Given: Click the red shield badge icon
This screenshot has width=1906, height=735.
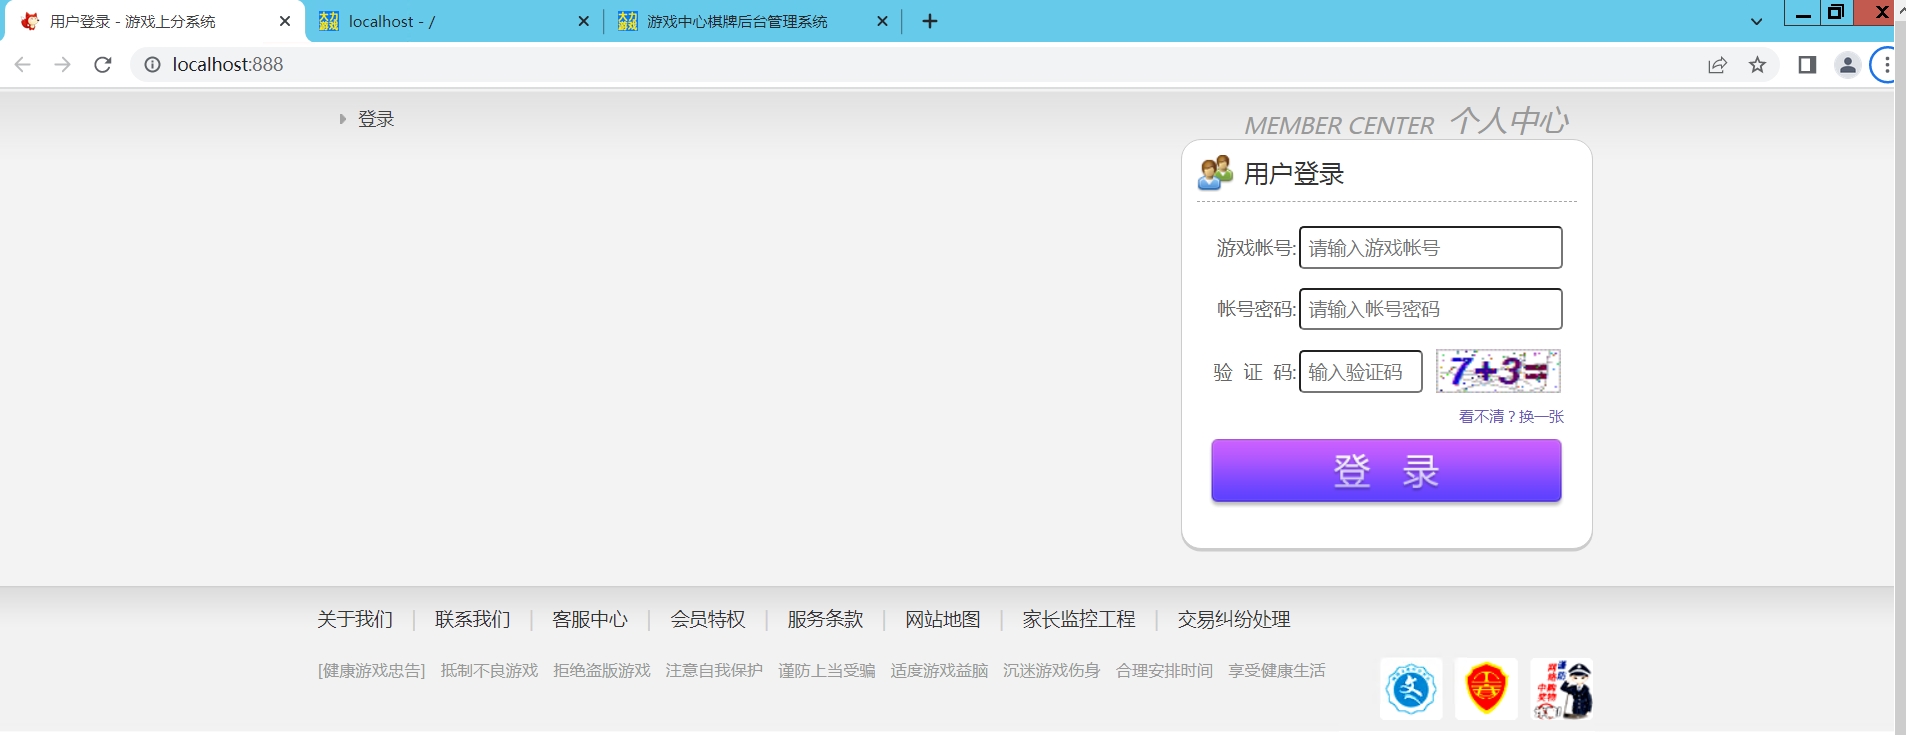Looking at the screenshot, I should (x=1486, y=689).
